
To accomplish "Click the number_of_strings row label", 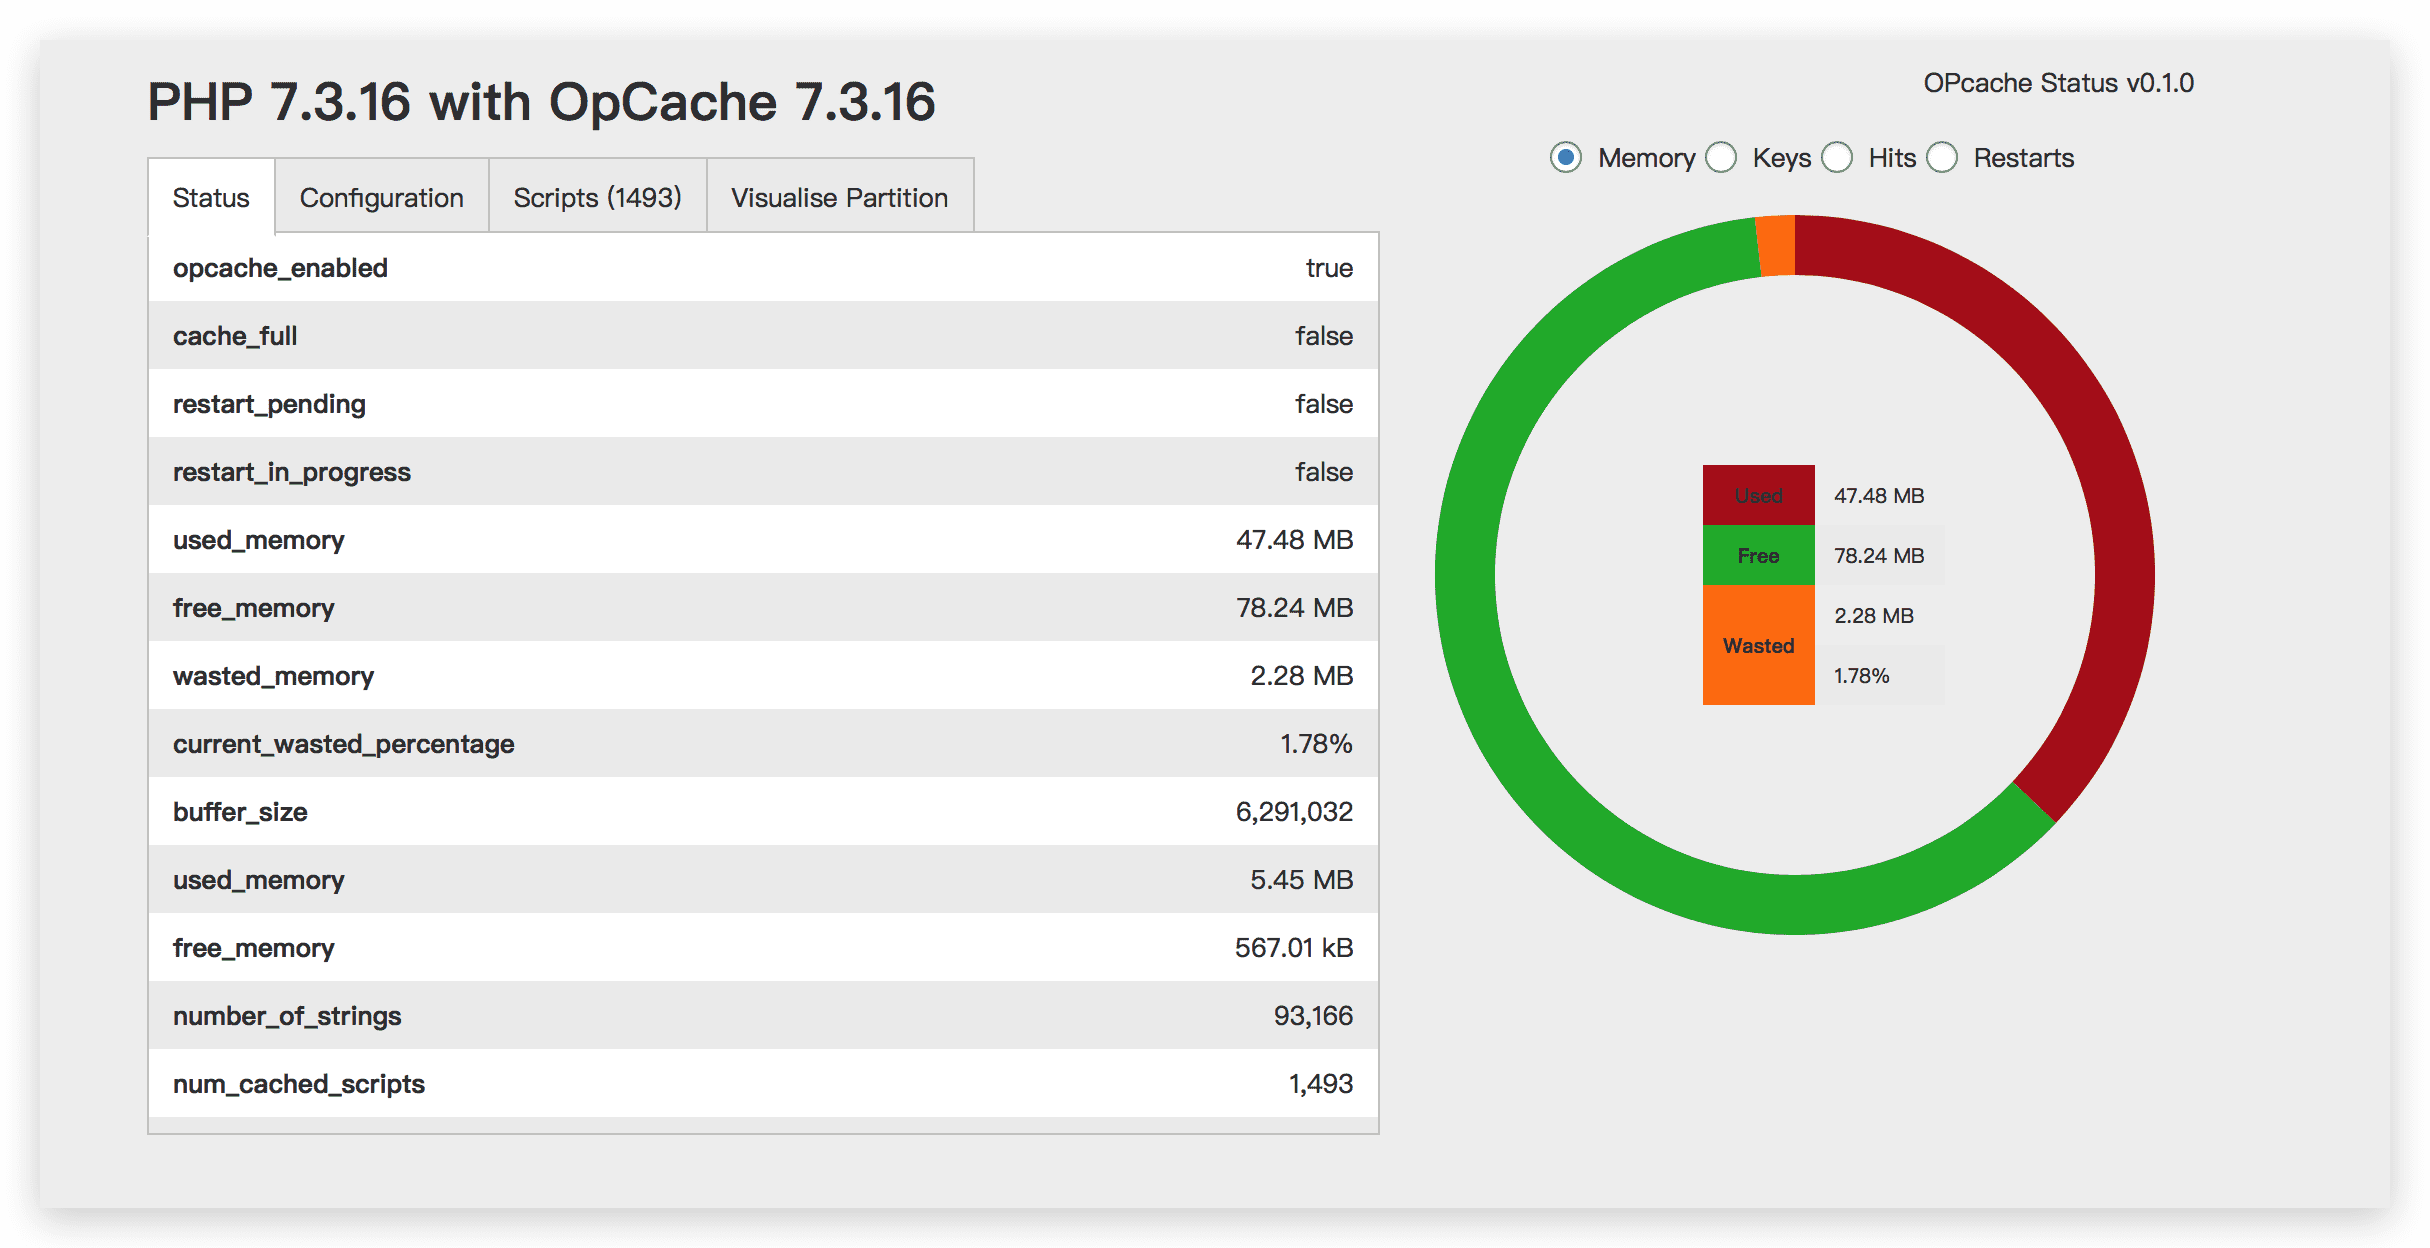I will tap(287, 1016).
